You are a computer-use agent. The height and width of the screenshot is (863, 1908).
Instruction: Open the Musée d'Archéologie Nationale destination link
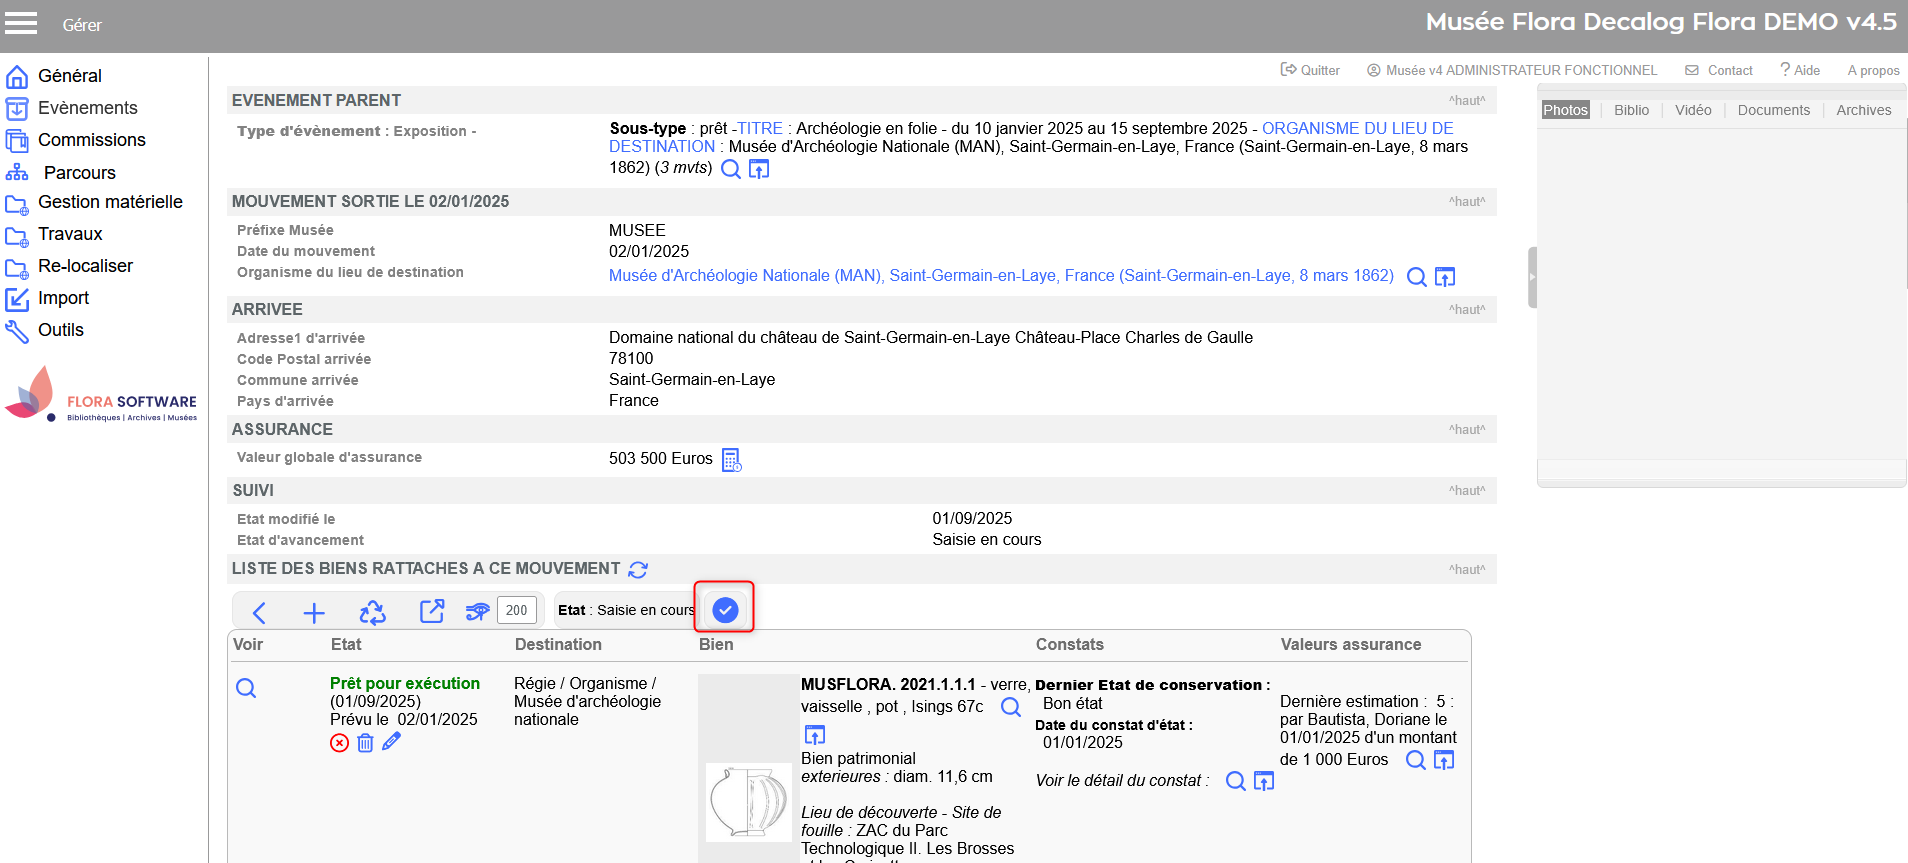pyautogui.click(x=1001, y=276)
